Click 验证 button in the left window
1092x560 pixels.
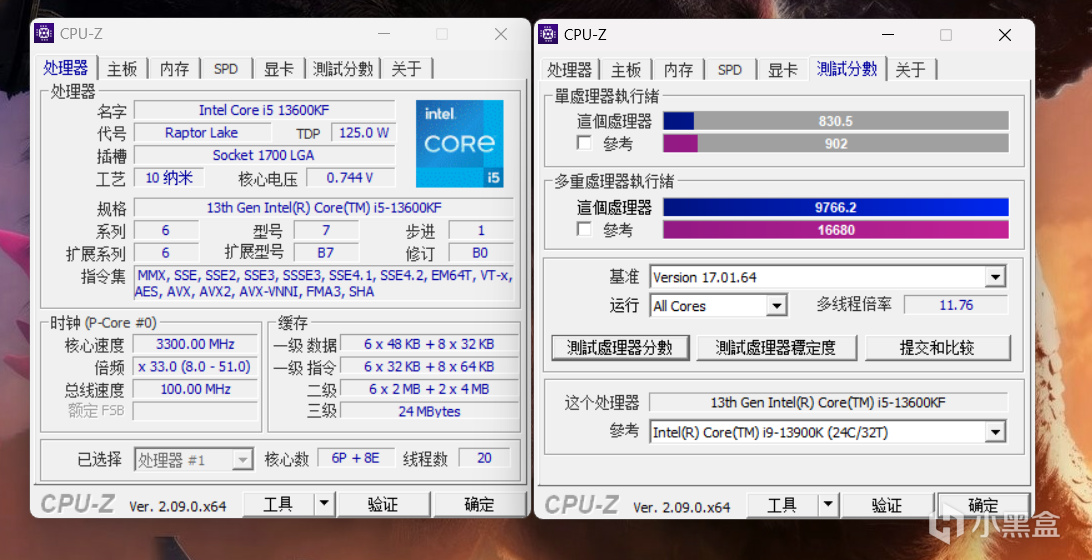382,504
